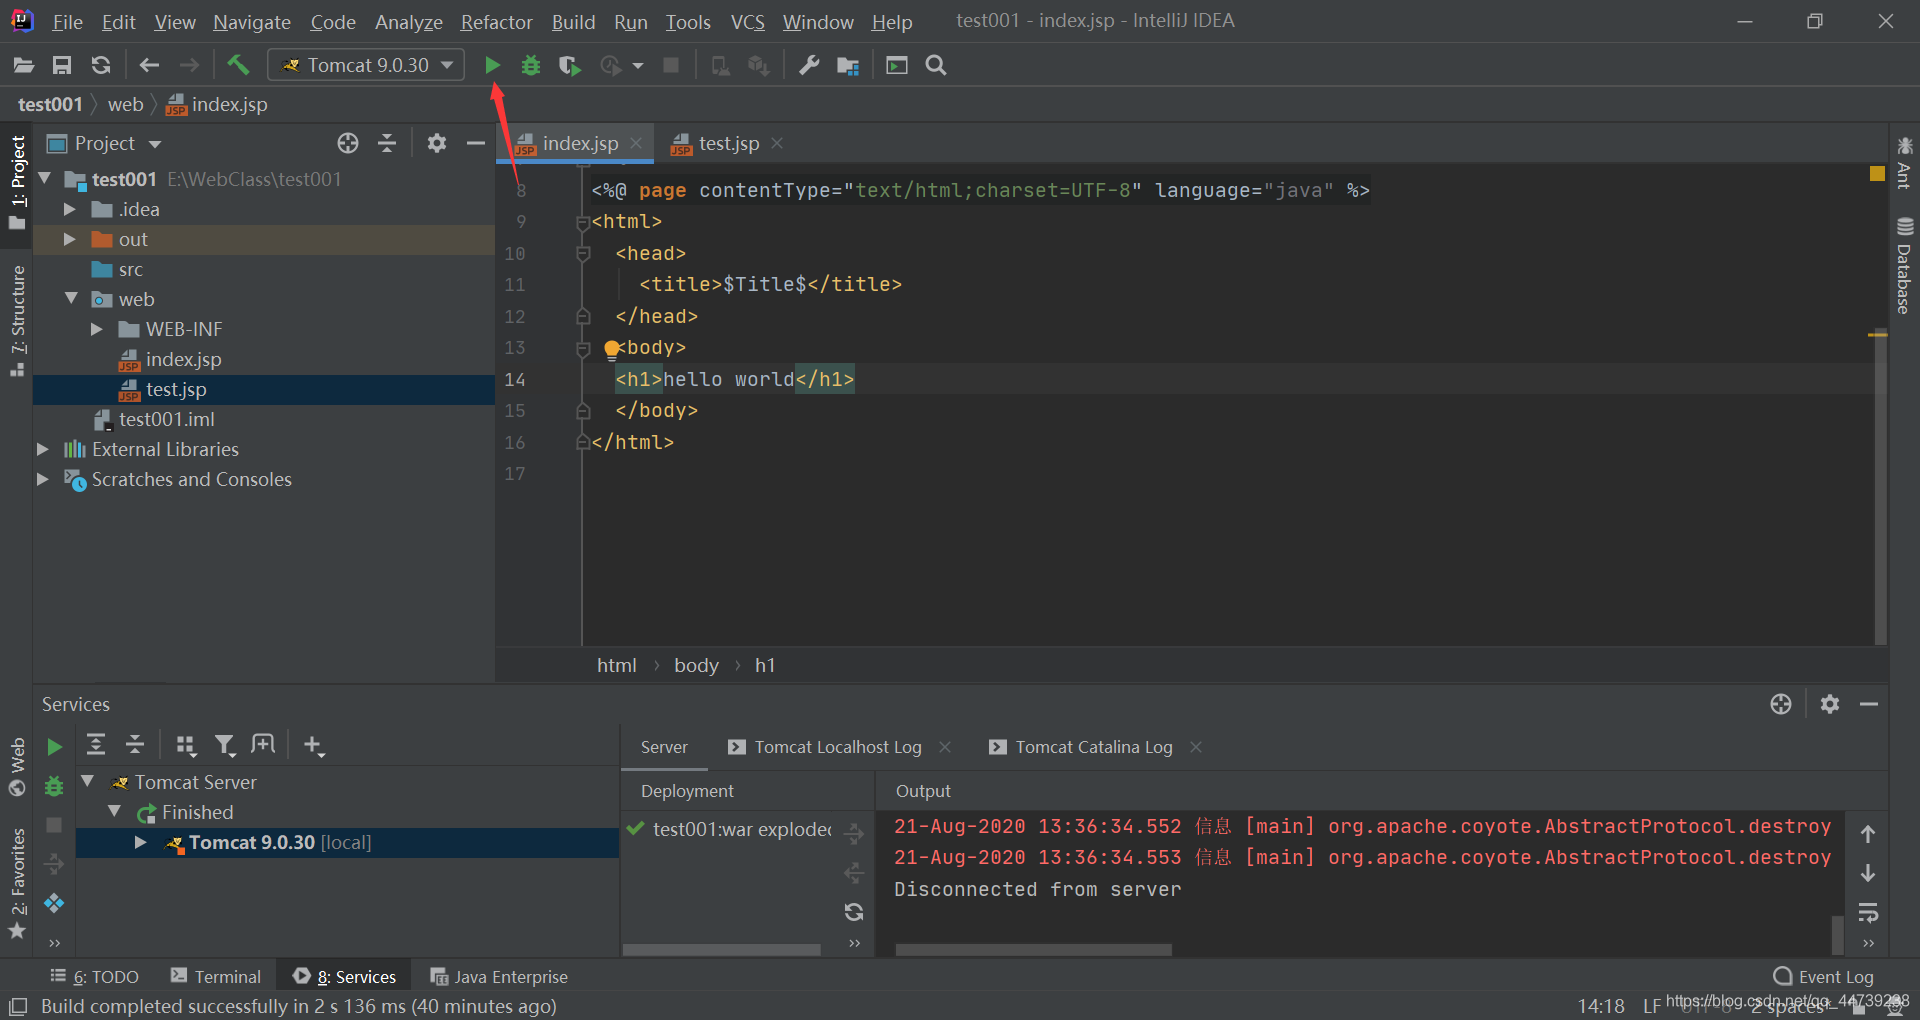Click the Deployment pane horizontal scrollbar
Image resolution: width=1920 pixels, height=1020 pixels.
coord(721,949)
